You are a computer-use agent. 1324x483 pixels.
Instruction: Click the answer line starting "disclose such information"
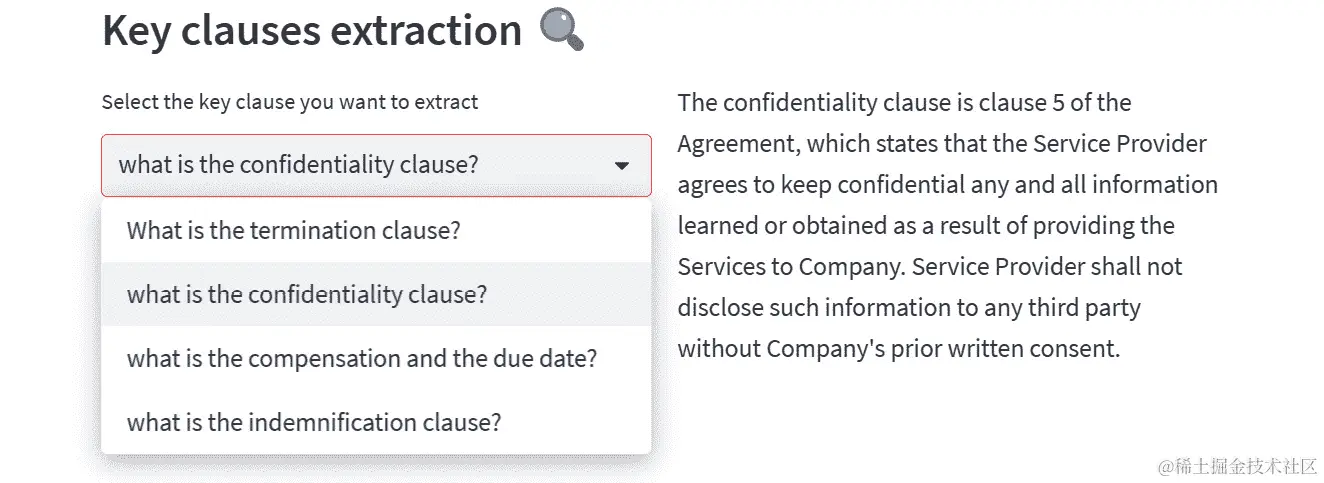point(909,308)
